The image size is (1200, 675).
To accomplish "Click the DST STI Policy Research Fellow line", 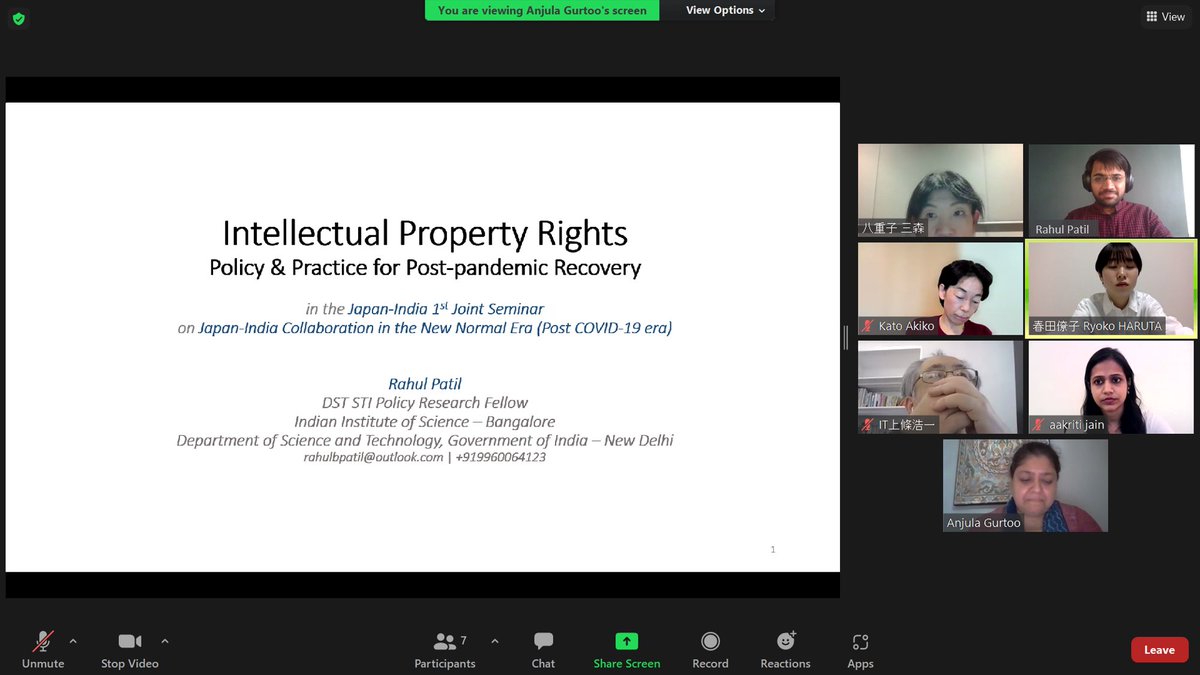I will pos(425,403).
